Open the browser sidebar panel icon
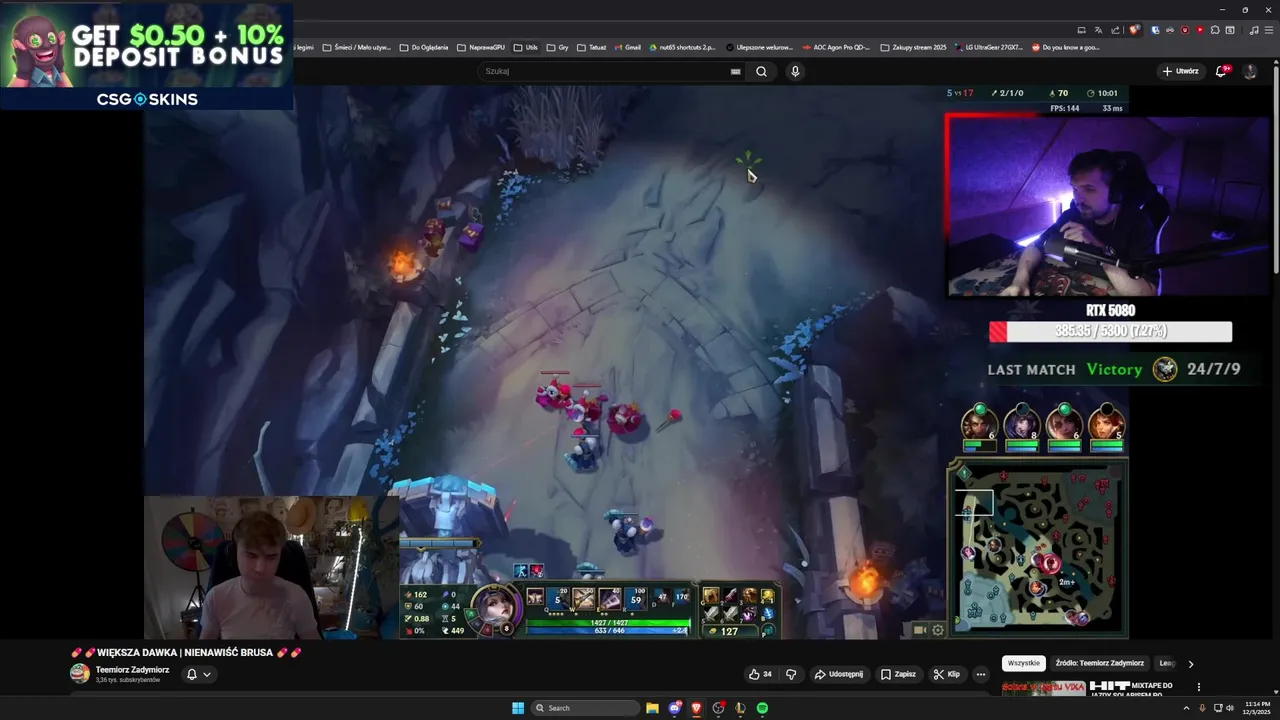 point(1230,30)
